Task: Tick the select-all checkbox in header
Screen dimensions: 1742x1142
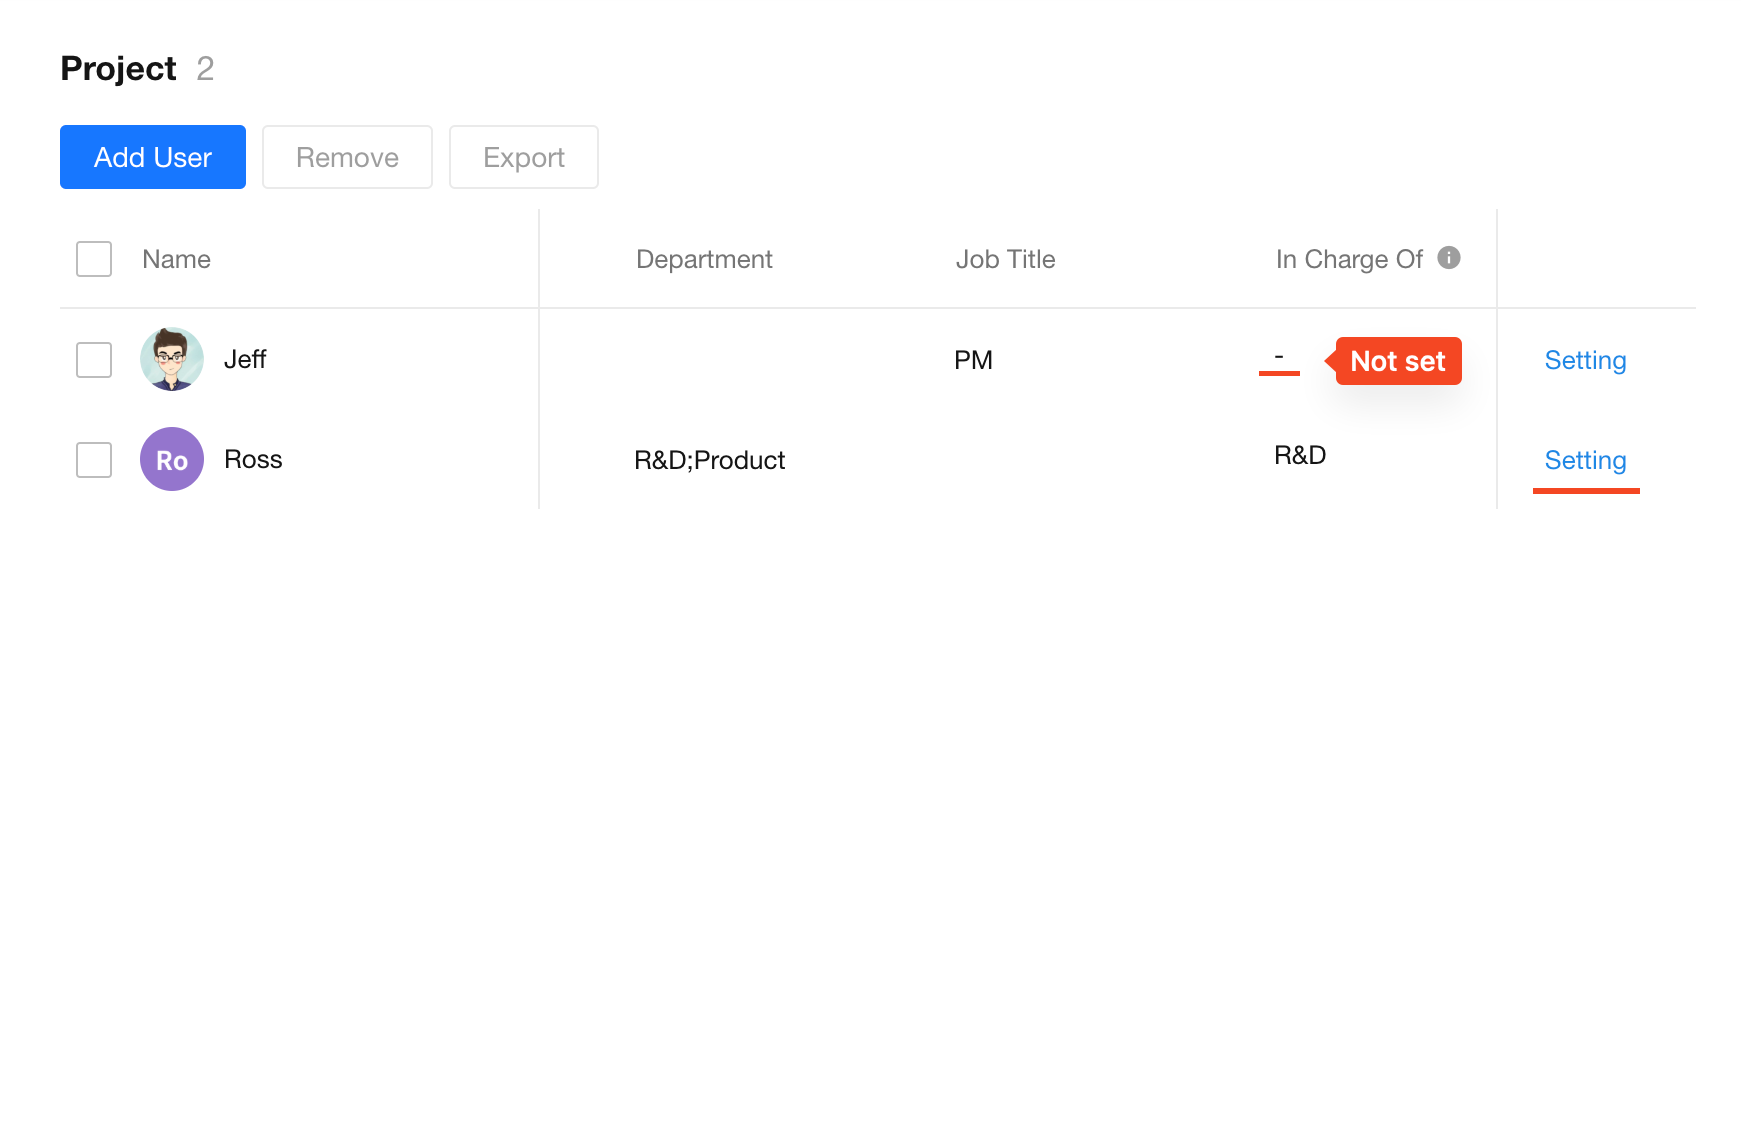Action: coord(94,259)
